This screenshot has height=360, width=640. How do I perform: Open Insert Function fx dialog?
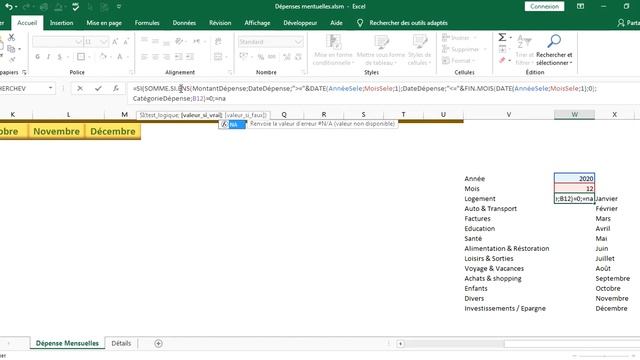tap(116, 88)
